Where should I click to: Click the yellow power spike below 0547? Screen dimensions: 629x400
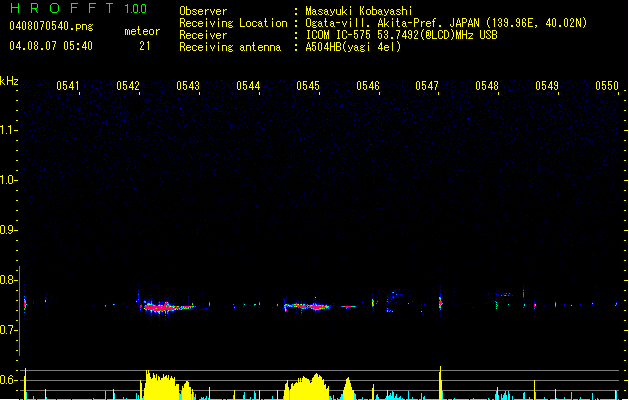(440, 383)
